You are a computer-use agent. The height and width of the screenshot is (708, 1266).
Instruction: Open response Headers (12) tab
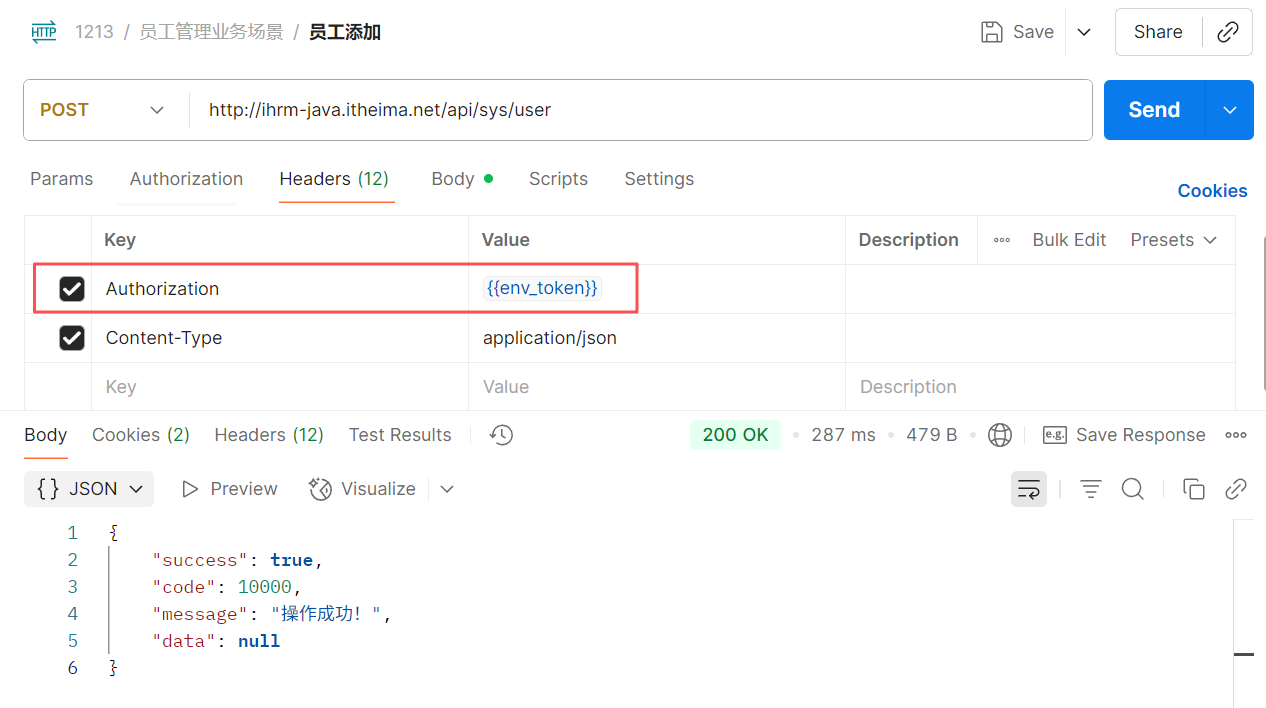click(x=269, y=435)
